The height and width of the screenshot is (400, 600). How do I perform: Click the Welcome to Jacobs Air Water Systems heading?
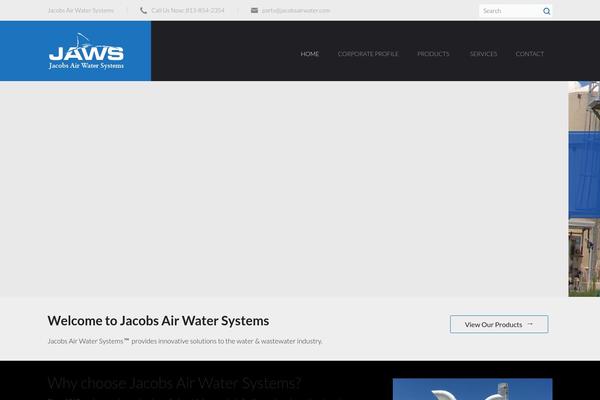coord(158,321)
